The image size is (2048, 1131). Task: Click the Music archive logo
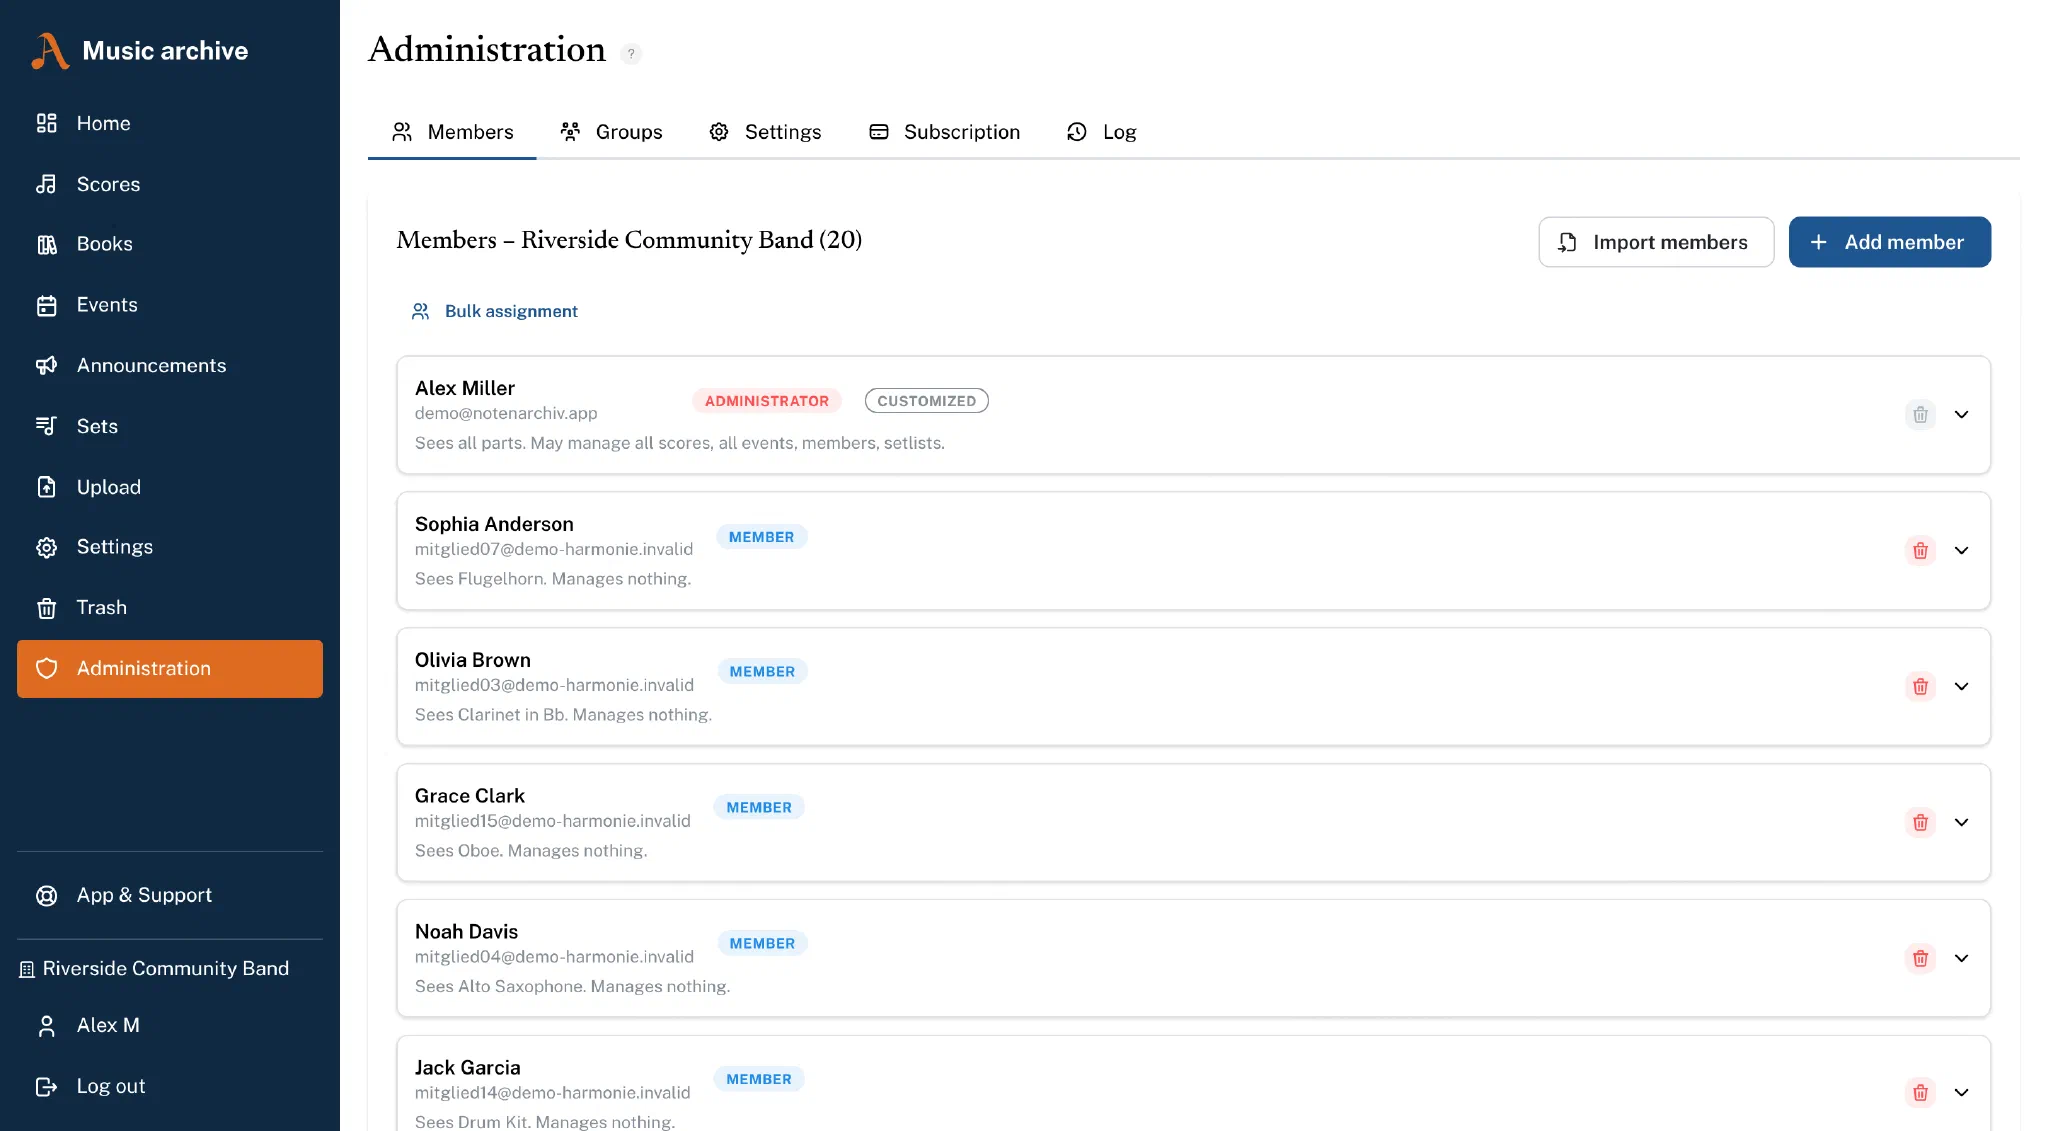point(140,51)
